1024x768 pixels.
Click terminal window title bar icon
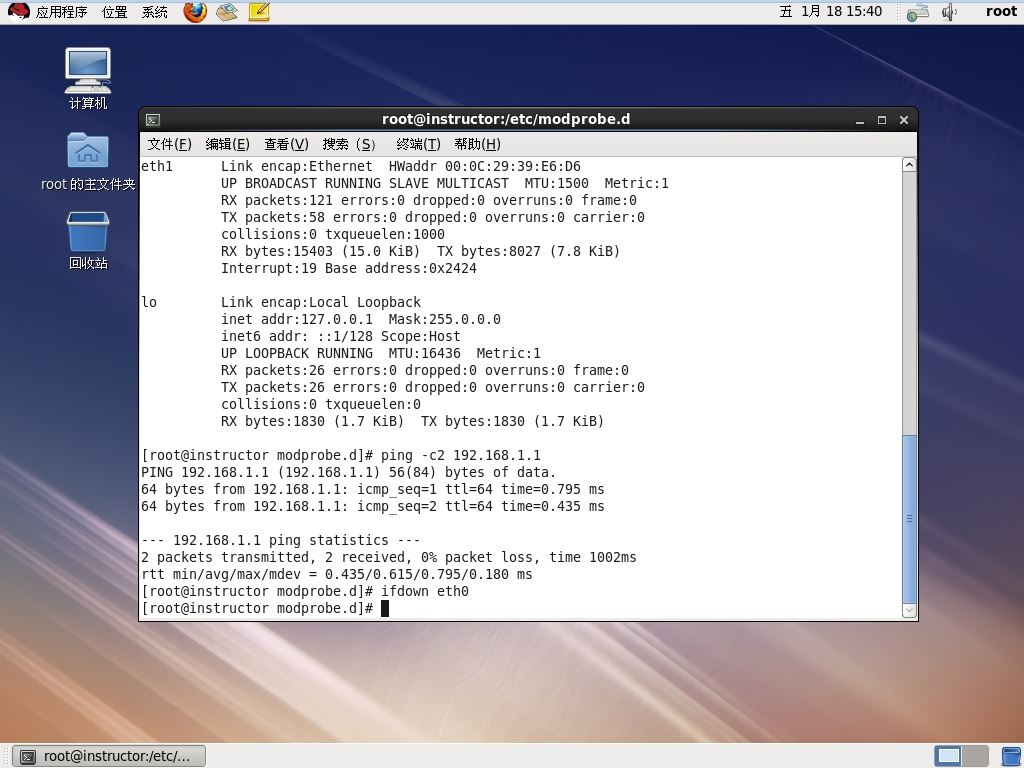click(153, 120)
